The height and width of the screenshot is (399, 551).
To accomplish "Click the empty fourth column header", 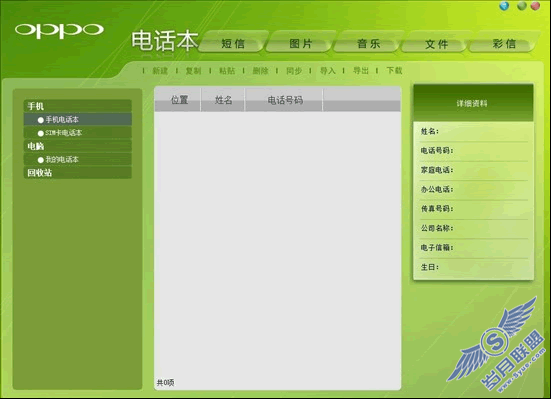I will coord(362,100).
